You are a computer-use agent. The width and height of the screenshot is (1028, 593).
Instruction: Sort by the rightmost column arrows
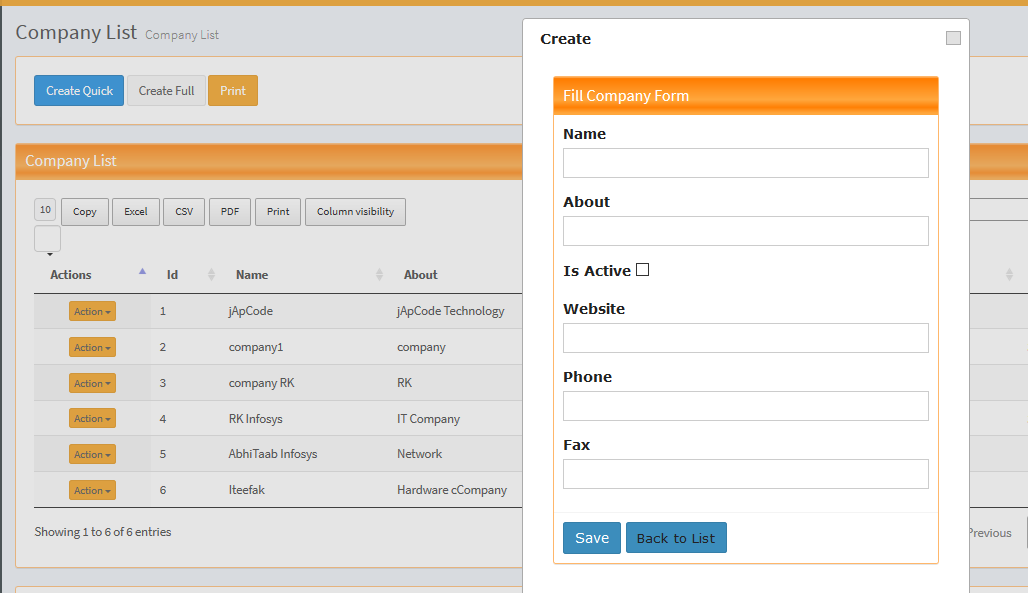tap(1009, 275)
